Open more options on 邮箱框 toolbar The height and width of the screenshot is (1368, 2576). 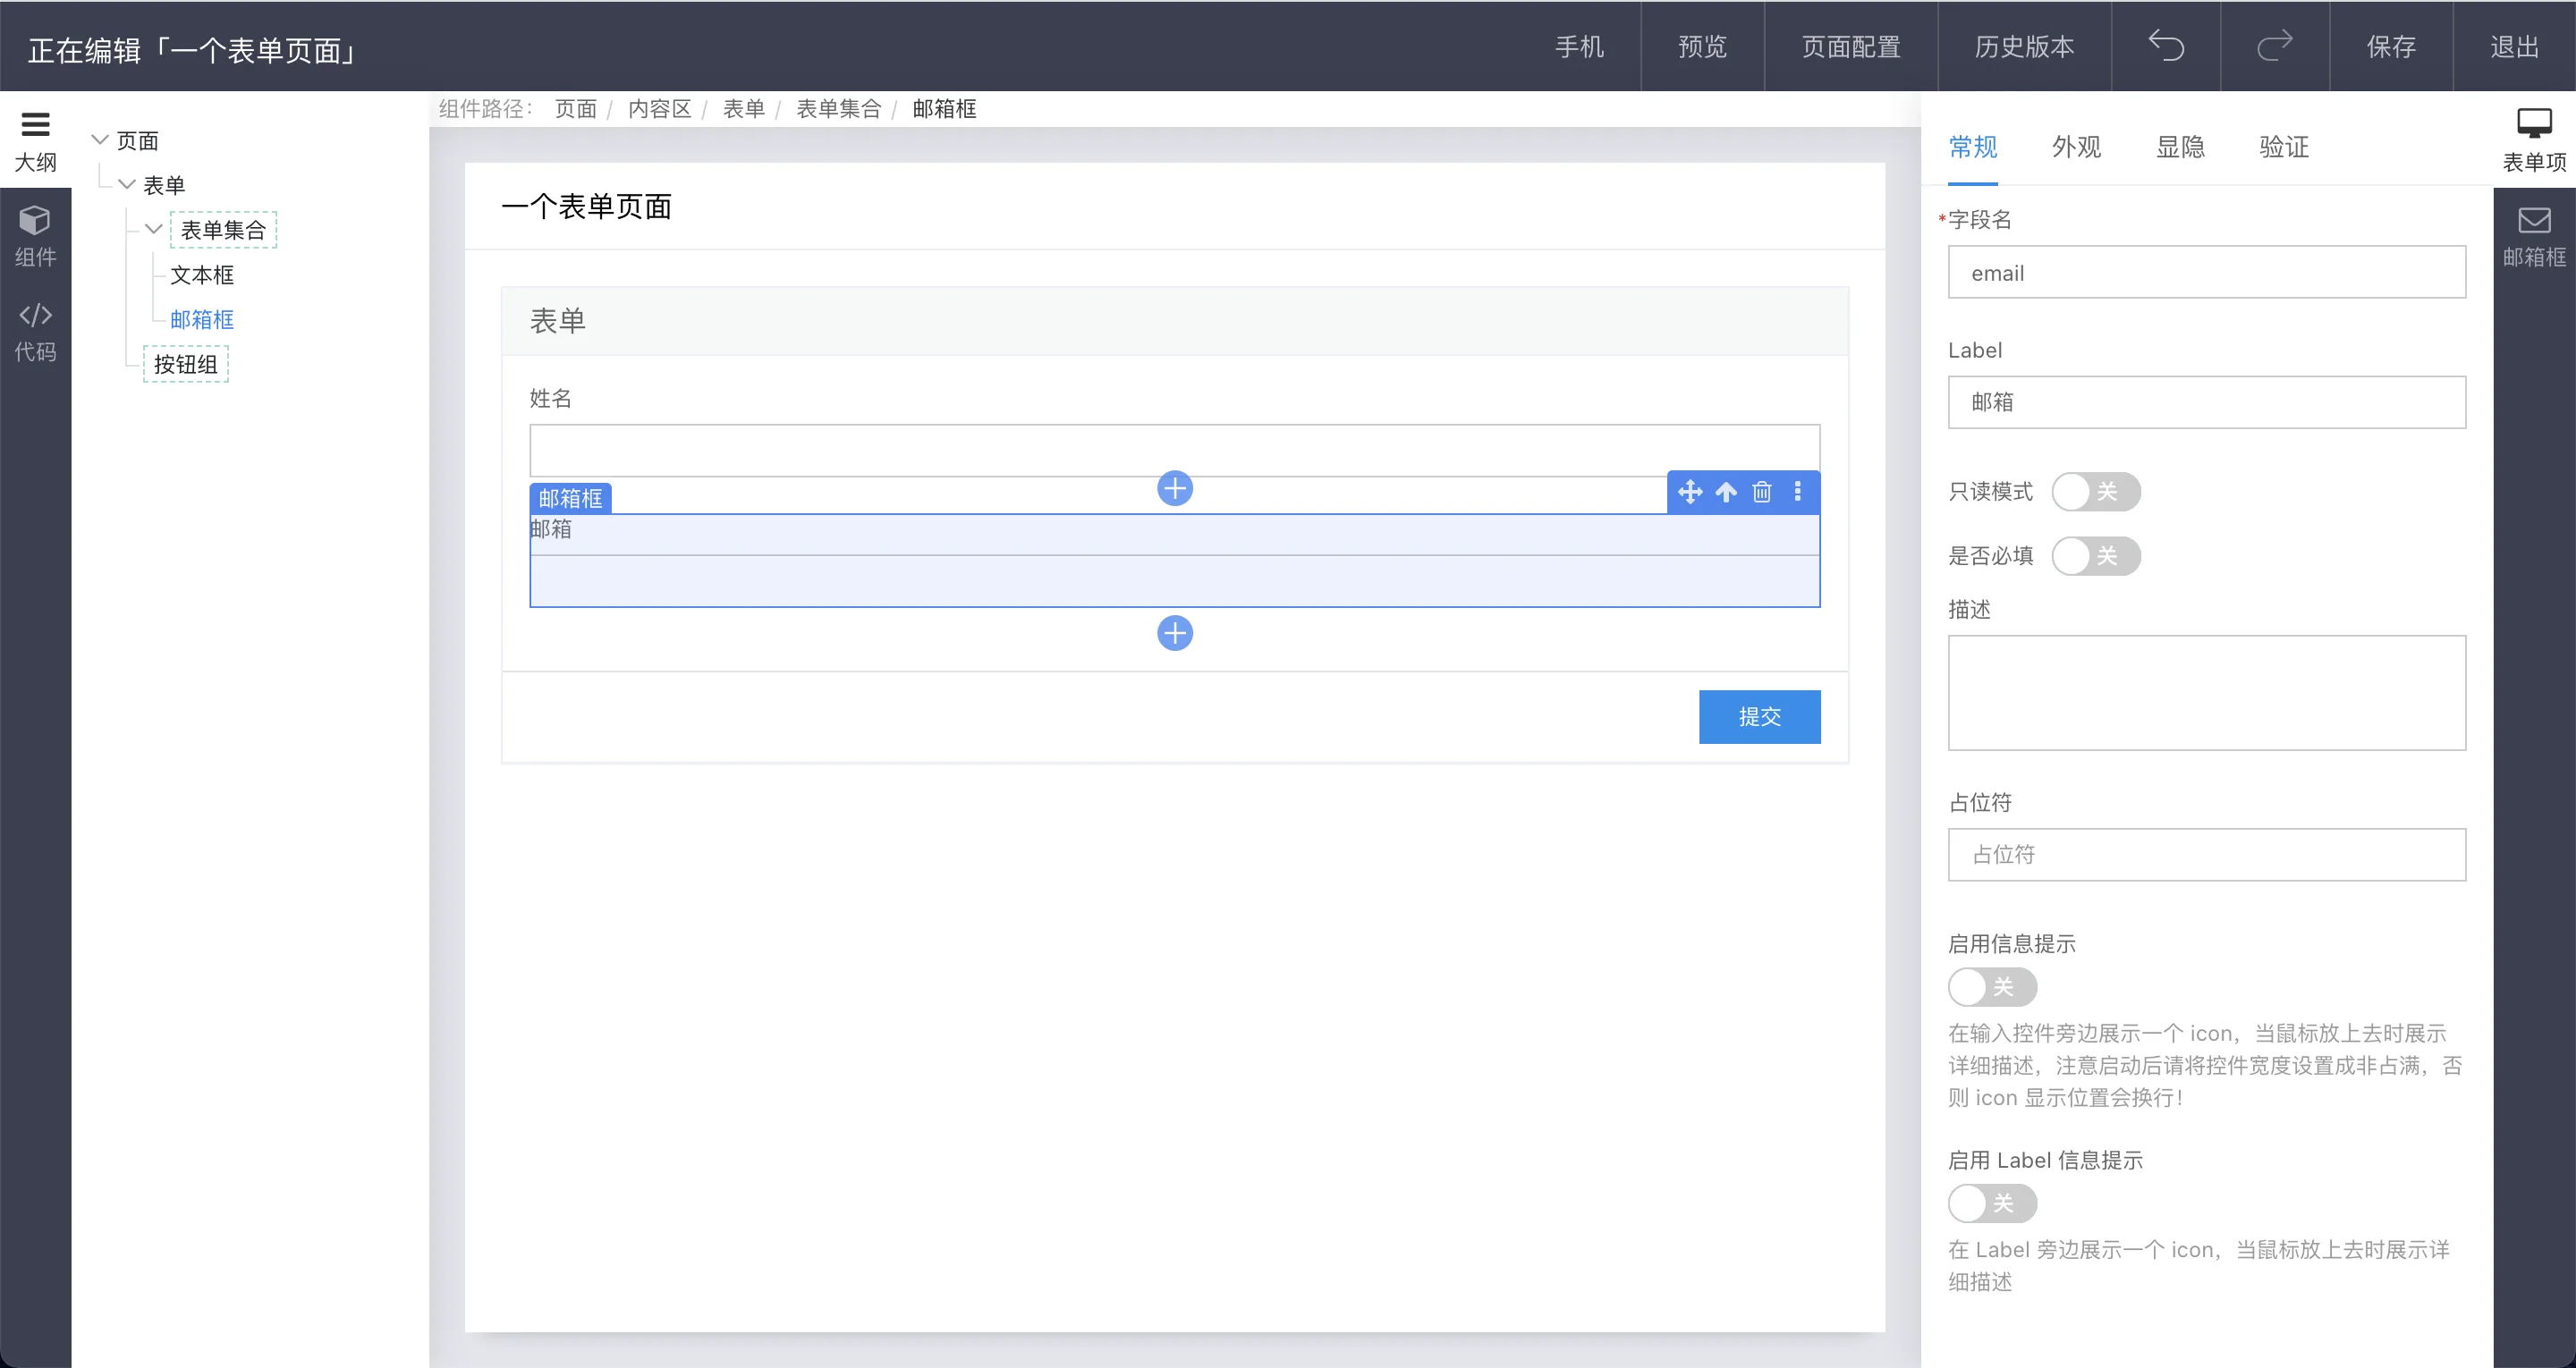click(1798, 492)
